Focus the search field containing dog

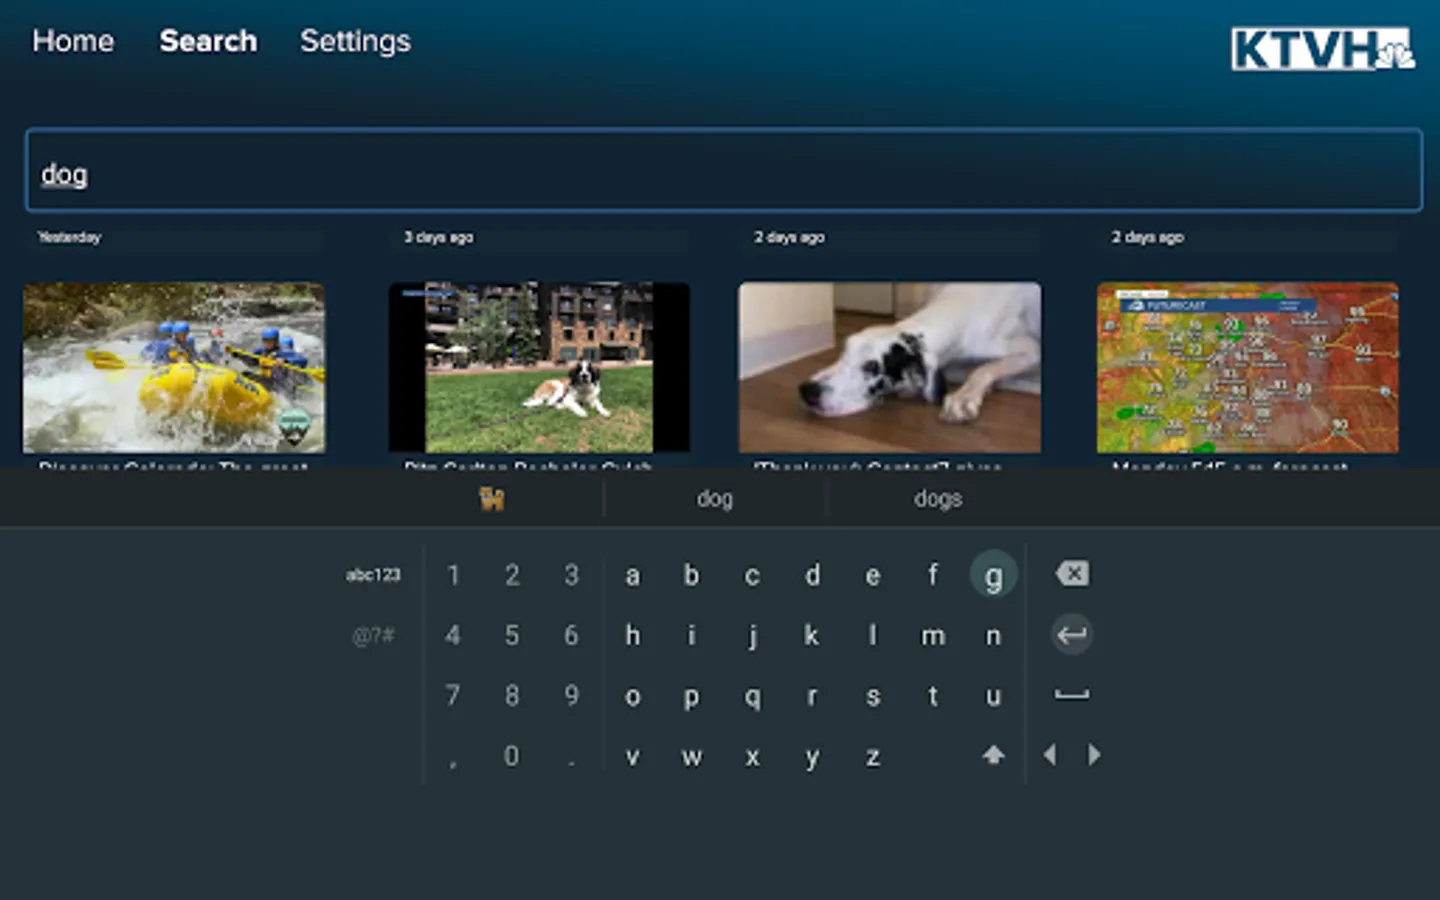724,170
